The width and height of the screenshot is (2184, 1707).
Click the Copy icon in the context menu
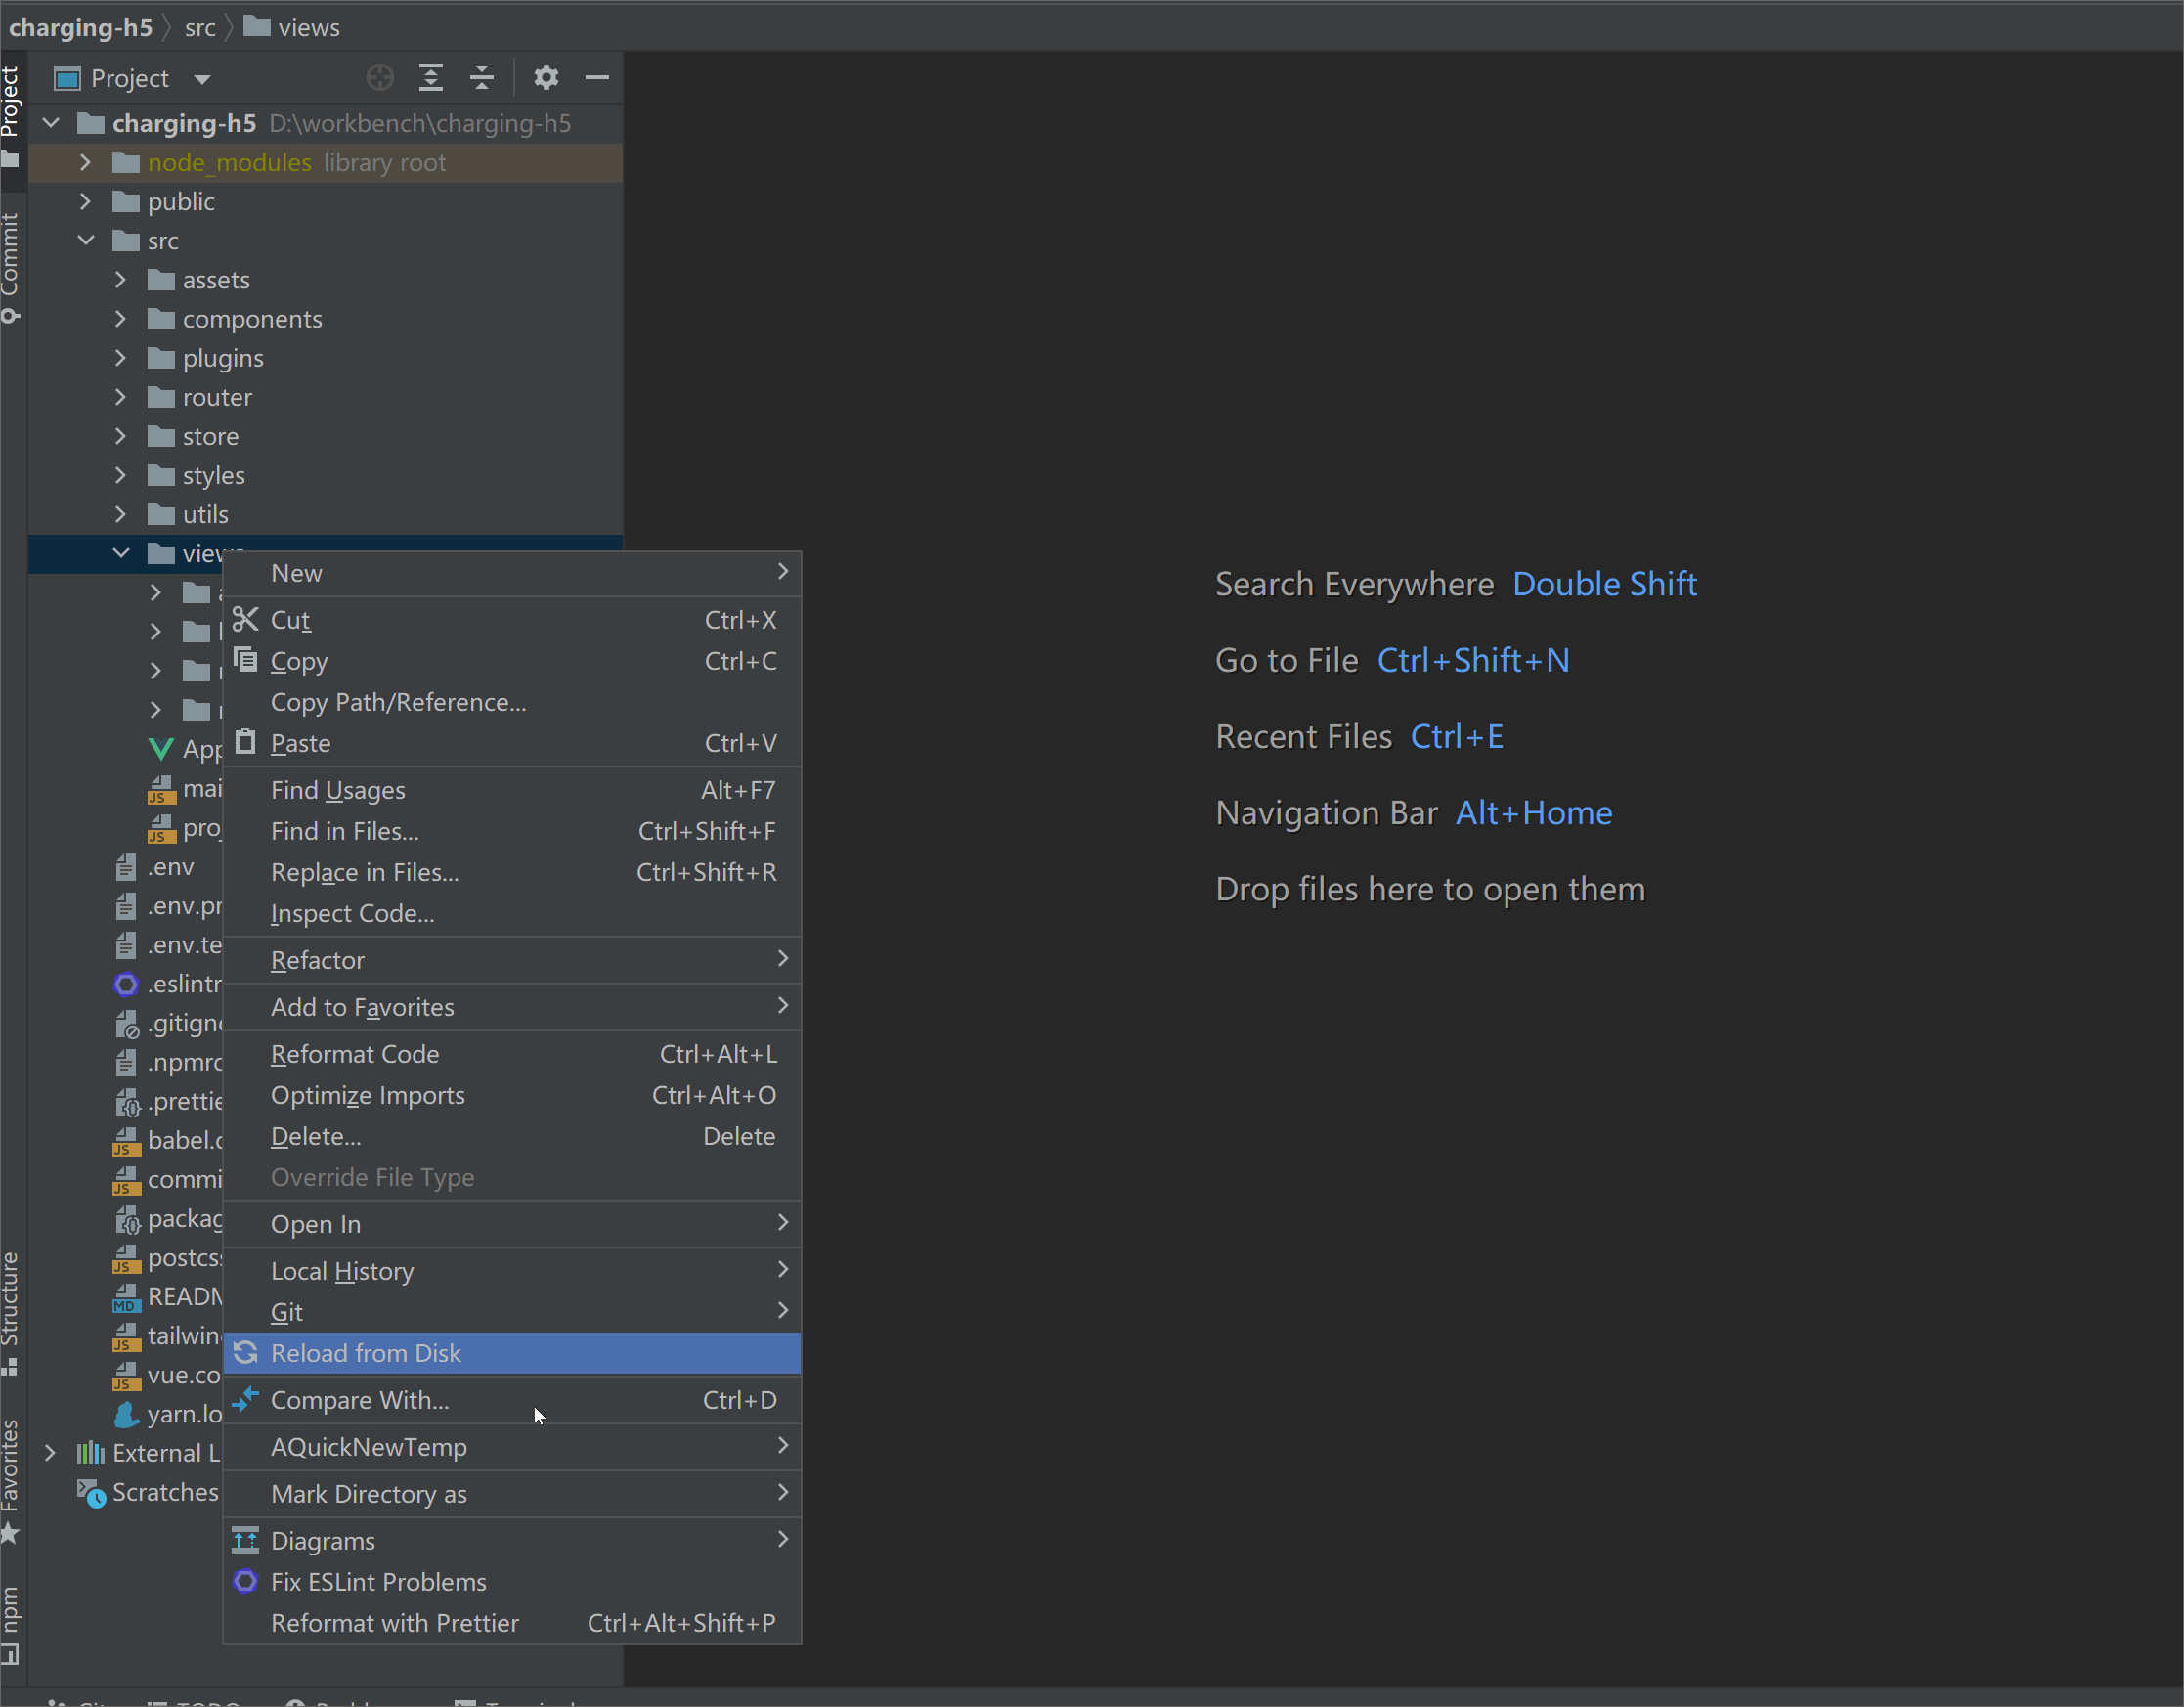pyautogui.click(x=246, y=660)
